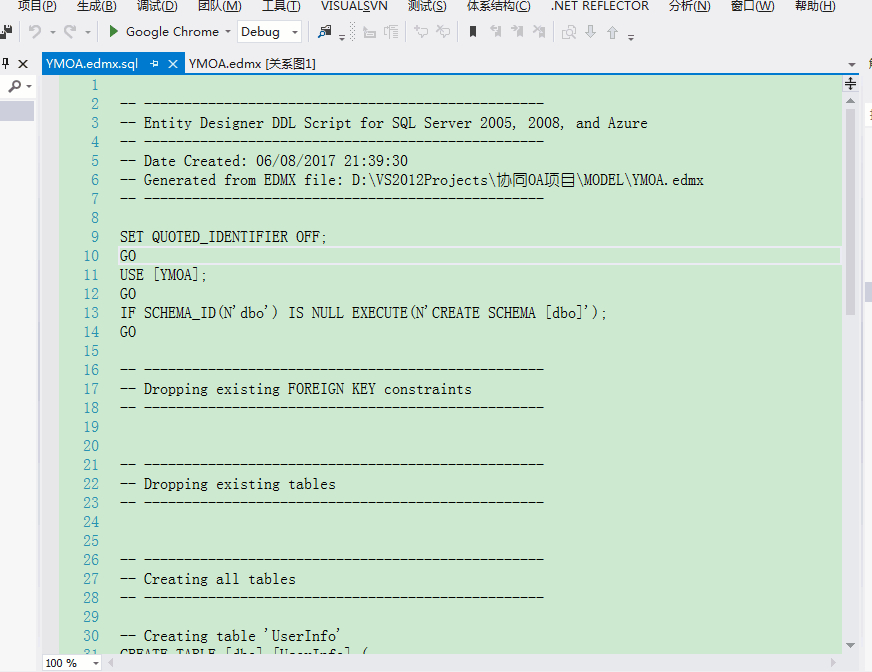The width and height of the screenshot is (872, 672).
Task: Open the 100 % zoom level dropdown
Action: [x=96, y=663]
